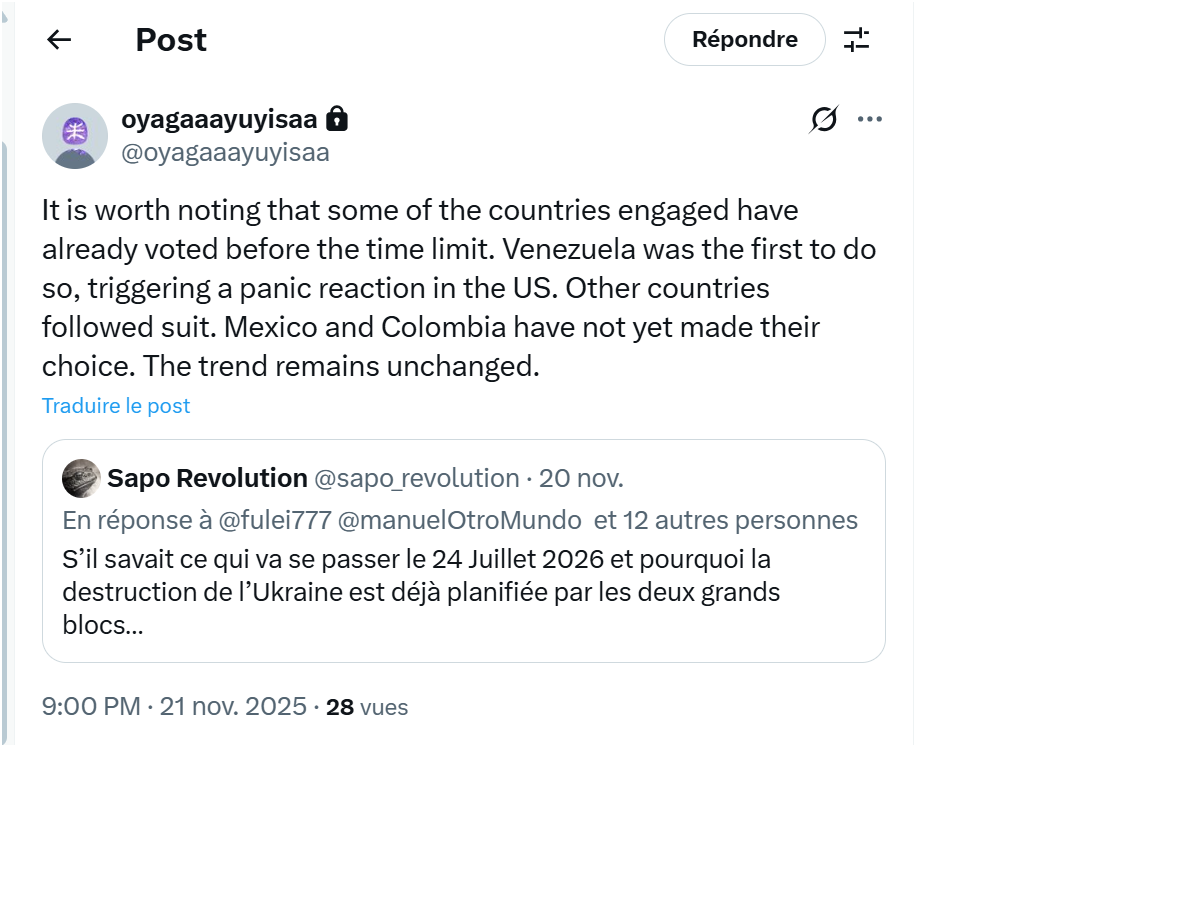Click the 20 nov. quoted post date

(x=581, y=479)
